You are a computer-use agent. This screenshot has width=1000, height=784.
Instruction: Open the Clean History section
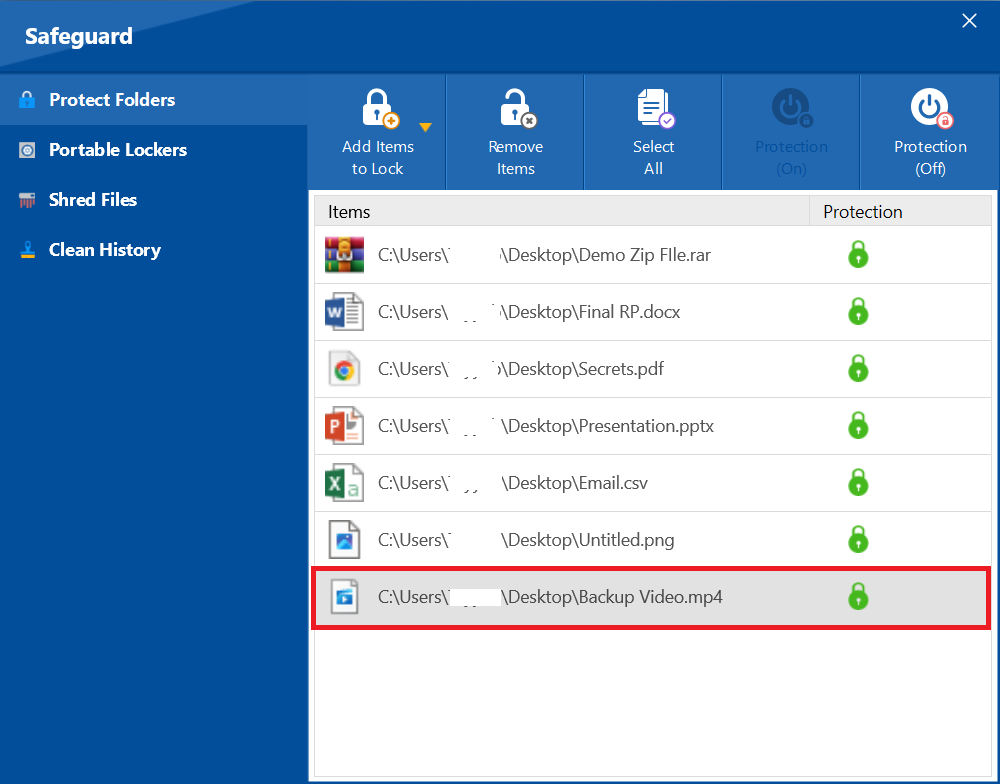[x=104, y=250]
